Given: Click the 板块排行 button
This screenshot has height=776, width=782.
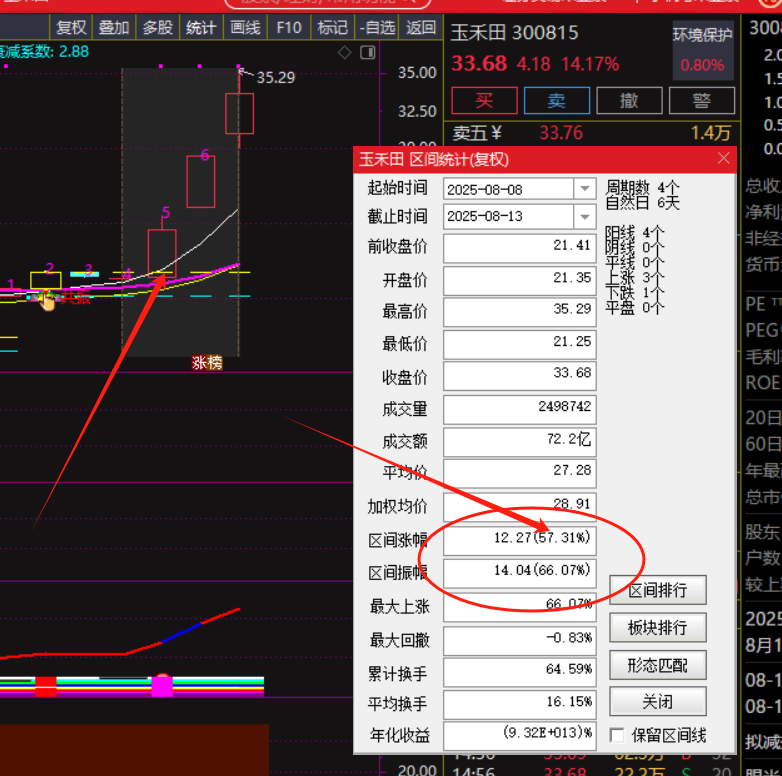Looking at the screenshot, I should [657, 627].
